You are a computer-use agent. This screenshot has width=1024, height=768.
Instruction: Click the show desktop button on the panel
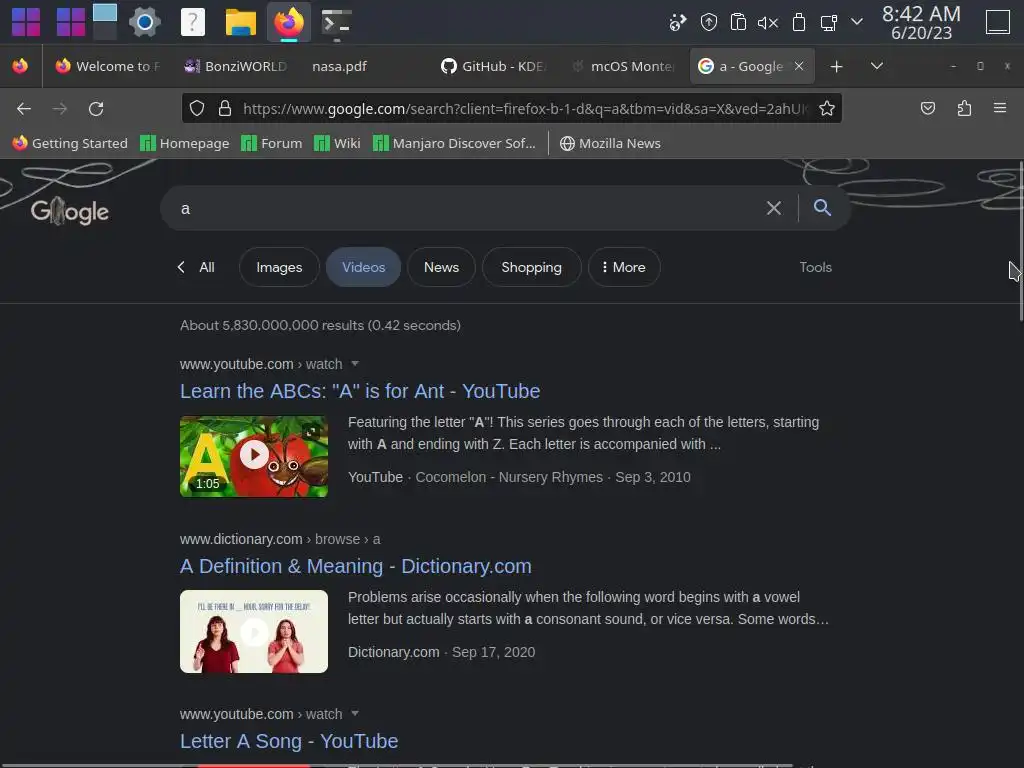(x=998, y=22)
